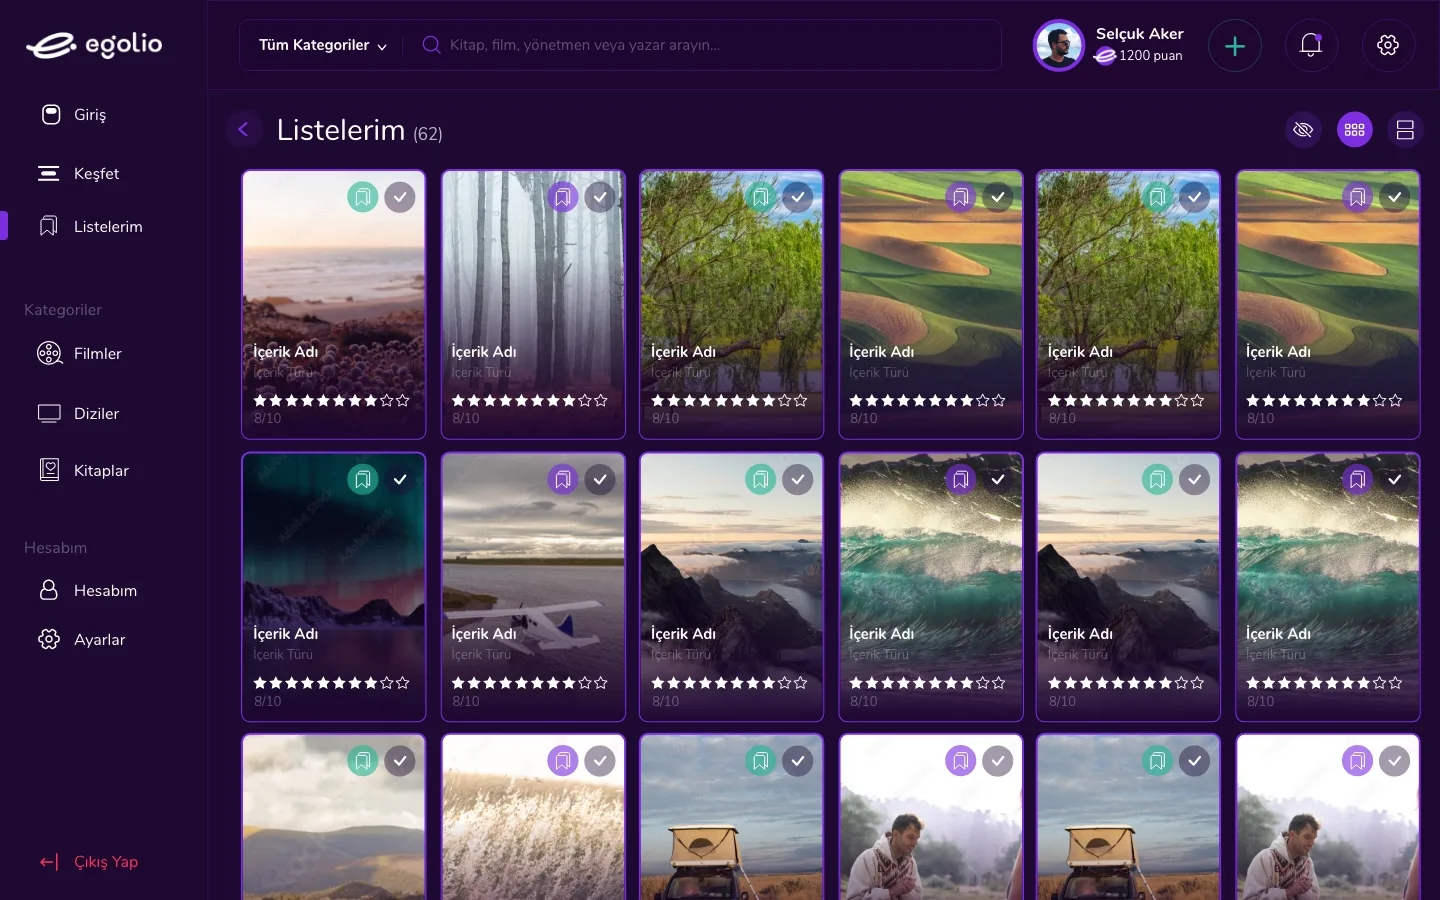Click the 8/10 score on the seaplane card
Viewport: 1440px width, 900px height.
(x=466, y=702)
